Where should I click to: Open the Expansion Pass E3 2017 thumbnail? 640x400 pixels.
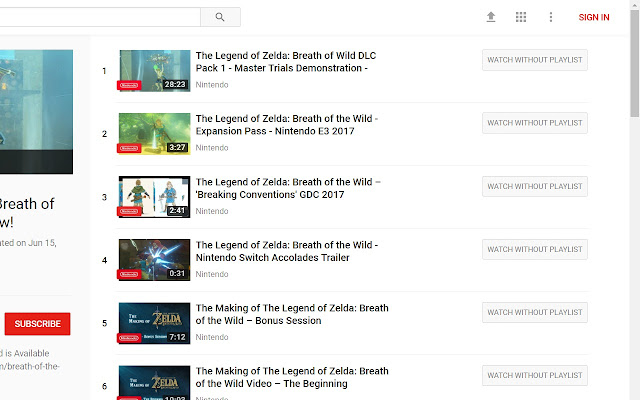click(154, 134)
